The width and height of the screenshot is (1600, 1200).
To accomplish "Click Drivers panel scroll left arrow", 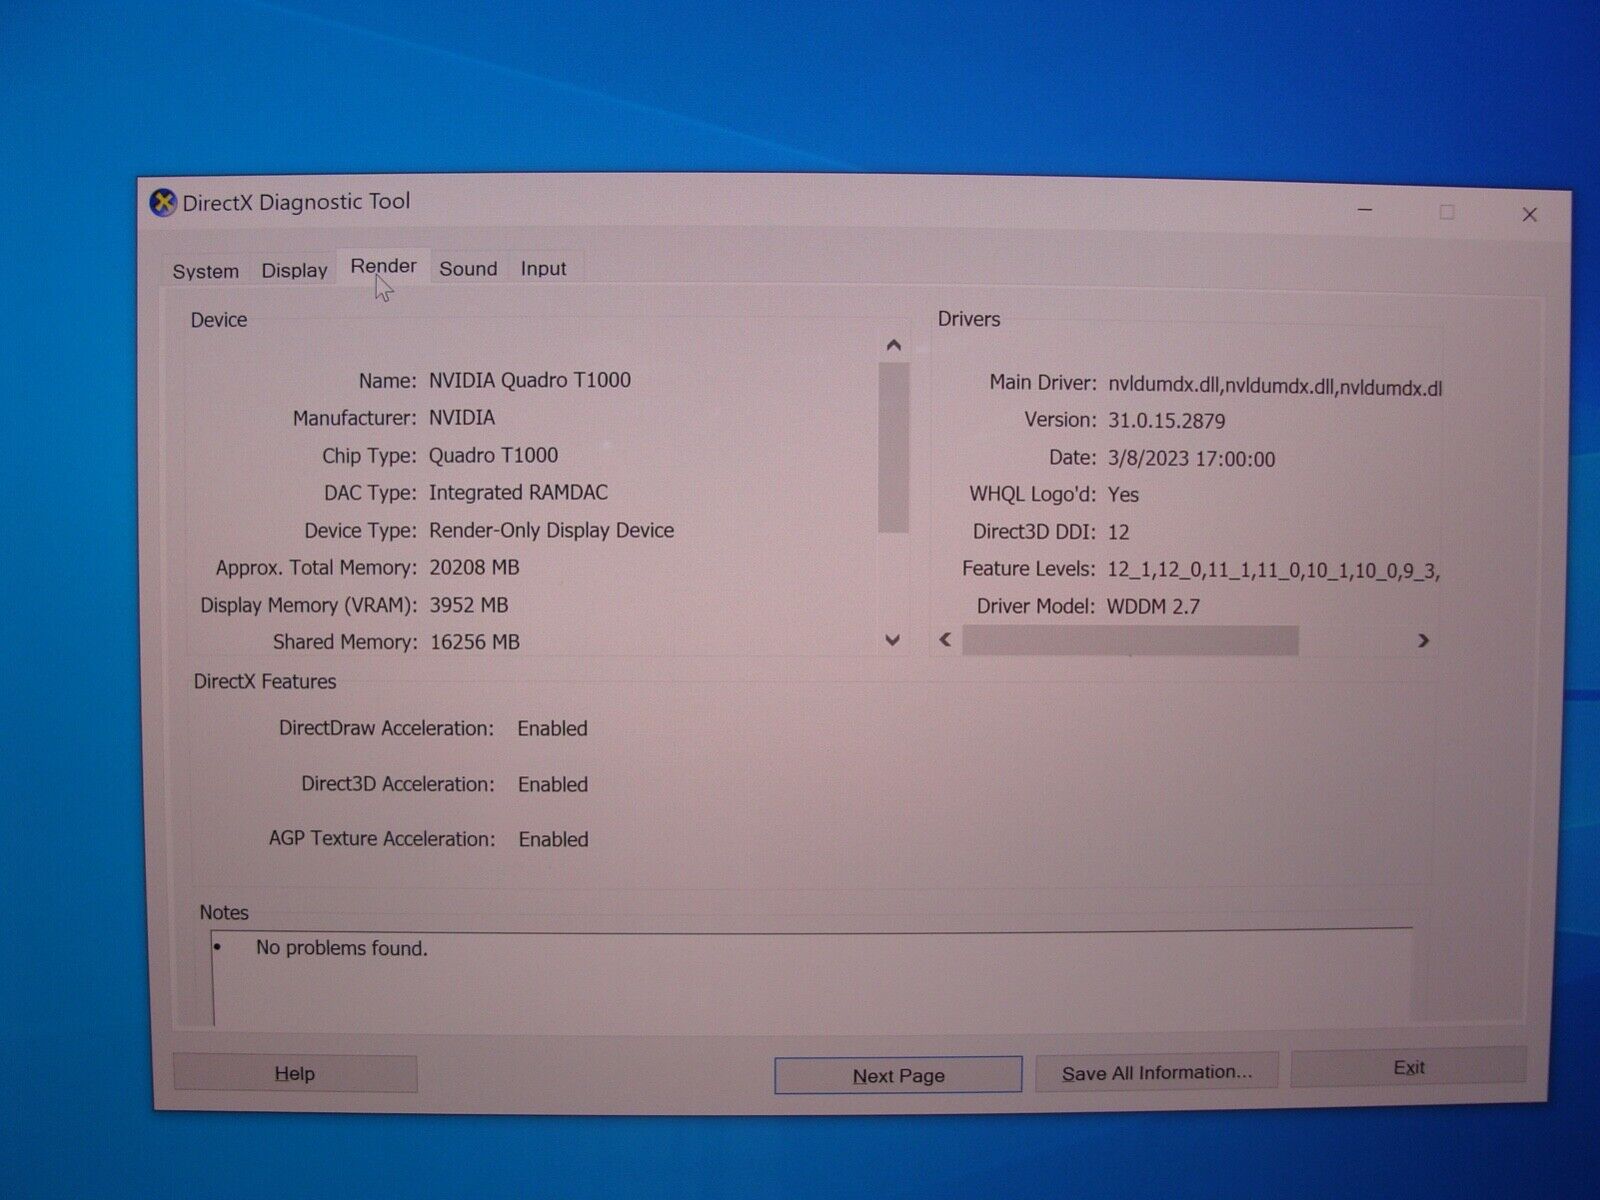I will coord(945,639).
